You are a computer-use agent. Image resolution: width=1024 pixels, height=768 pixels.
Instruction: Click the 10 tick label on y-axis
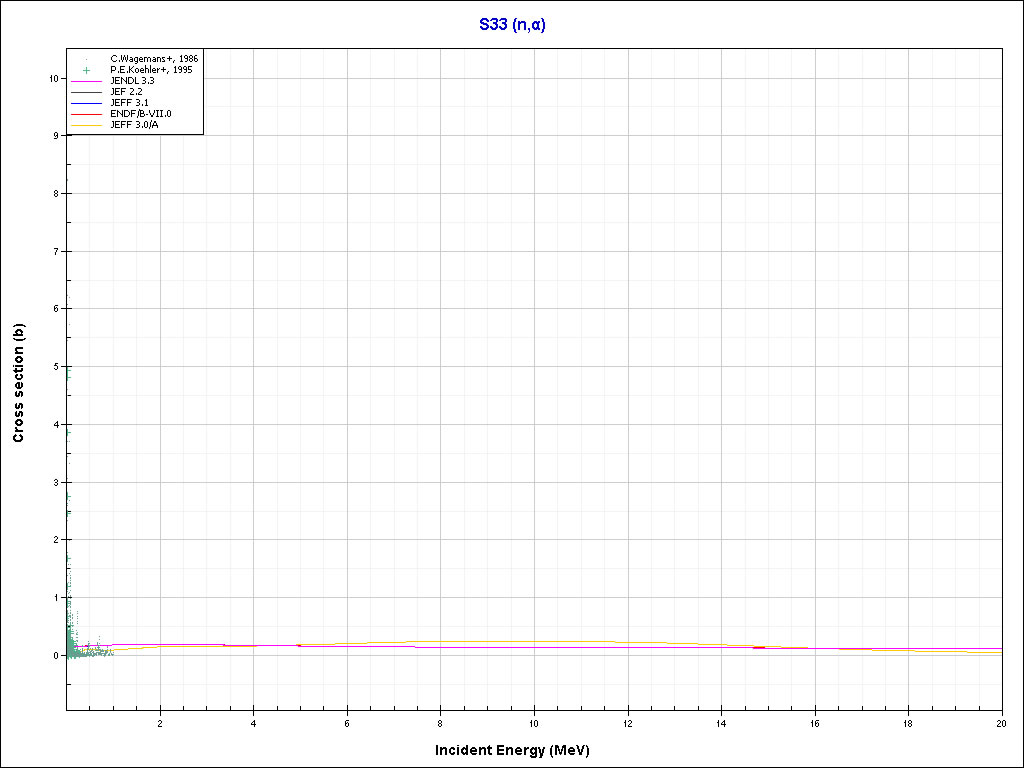point(53,78)
